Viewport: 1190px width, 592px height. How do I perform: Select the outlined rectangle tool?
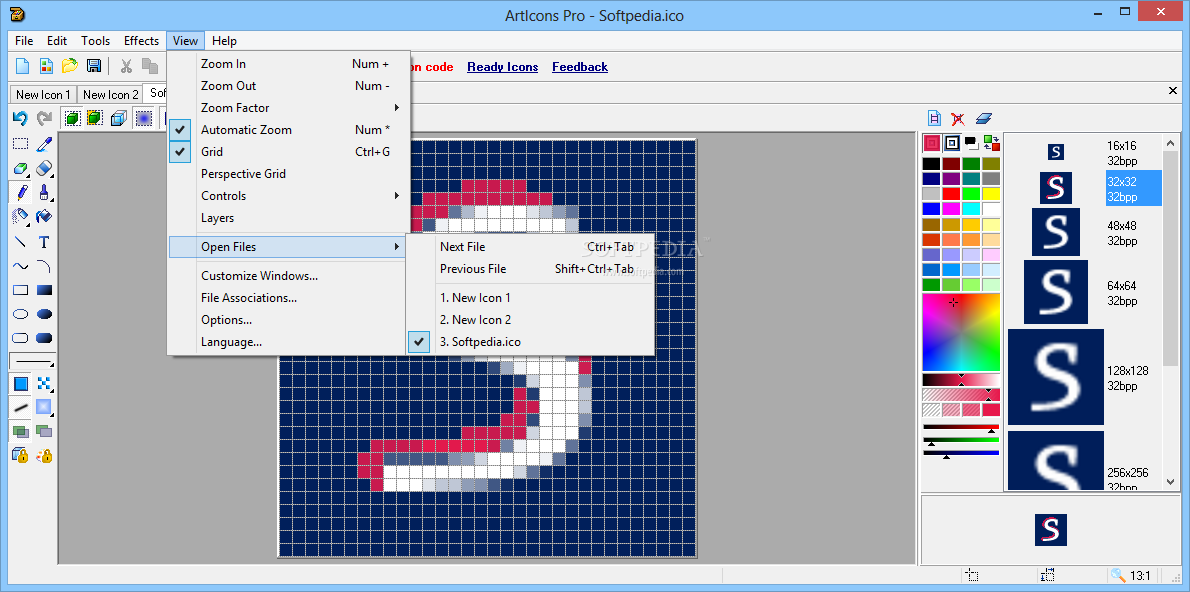[x=20, y=290]
